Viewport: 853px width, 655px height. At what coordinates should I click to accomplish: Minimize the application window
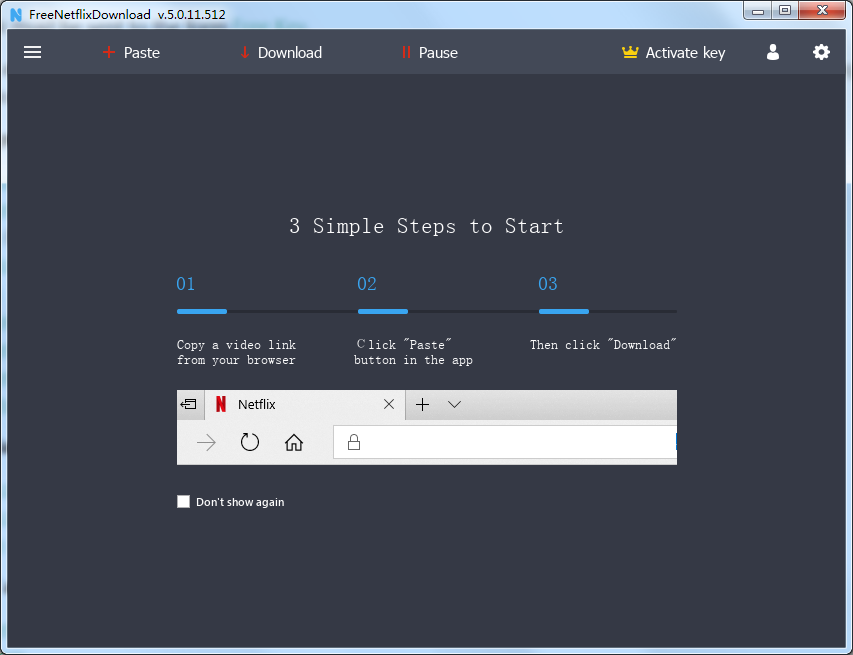pos(758,10)
